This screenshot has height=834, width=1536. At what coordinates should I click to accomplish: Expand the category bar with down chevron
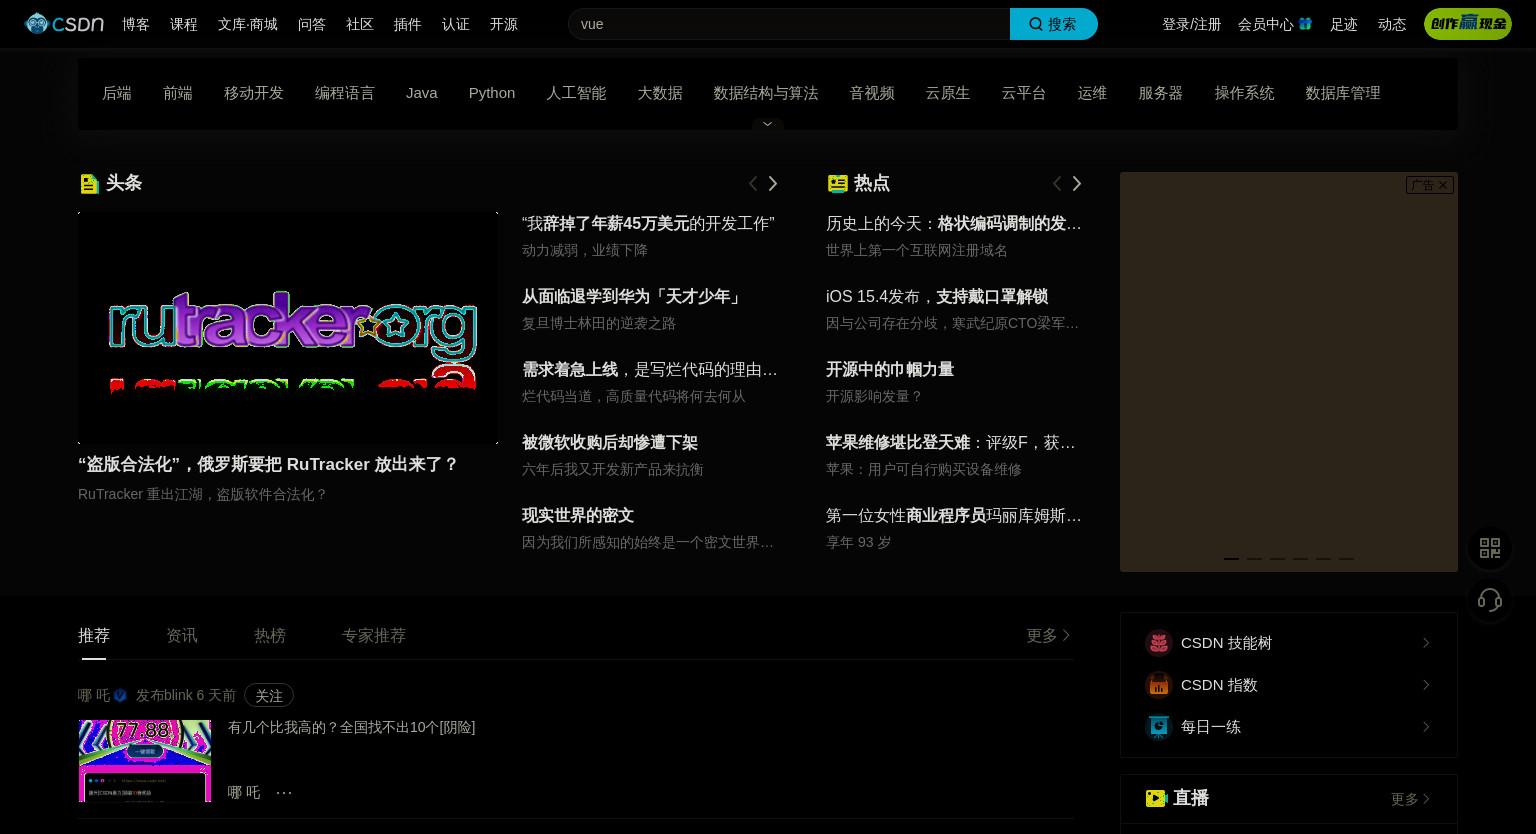pos(768,124)
